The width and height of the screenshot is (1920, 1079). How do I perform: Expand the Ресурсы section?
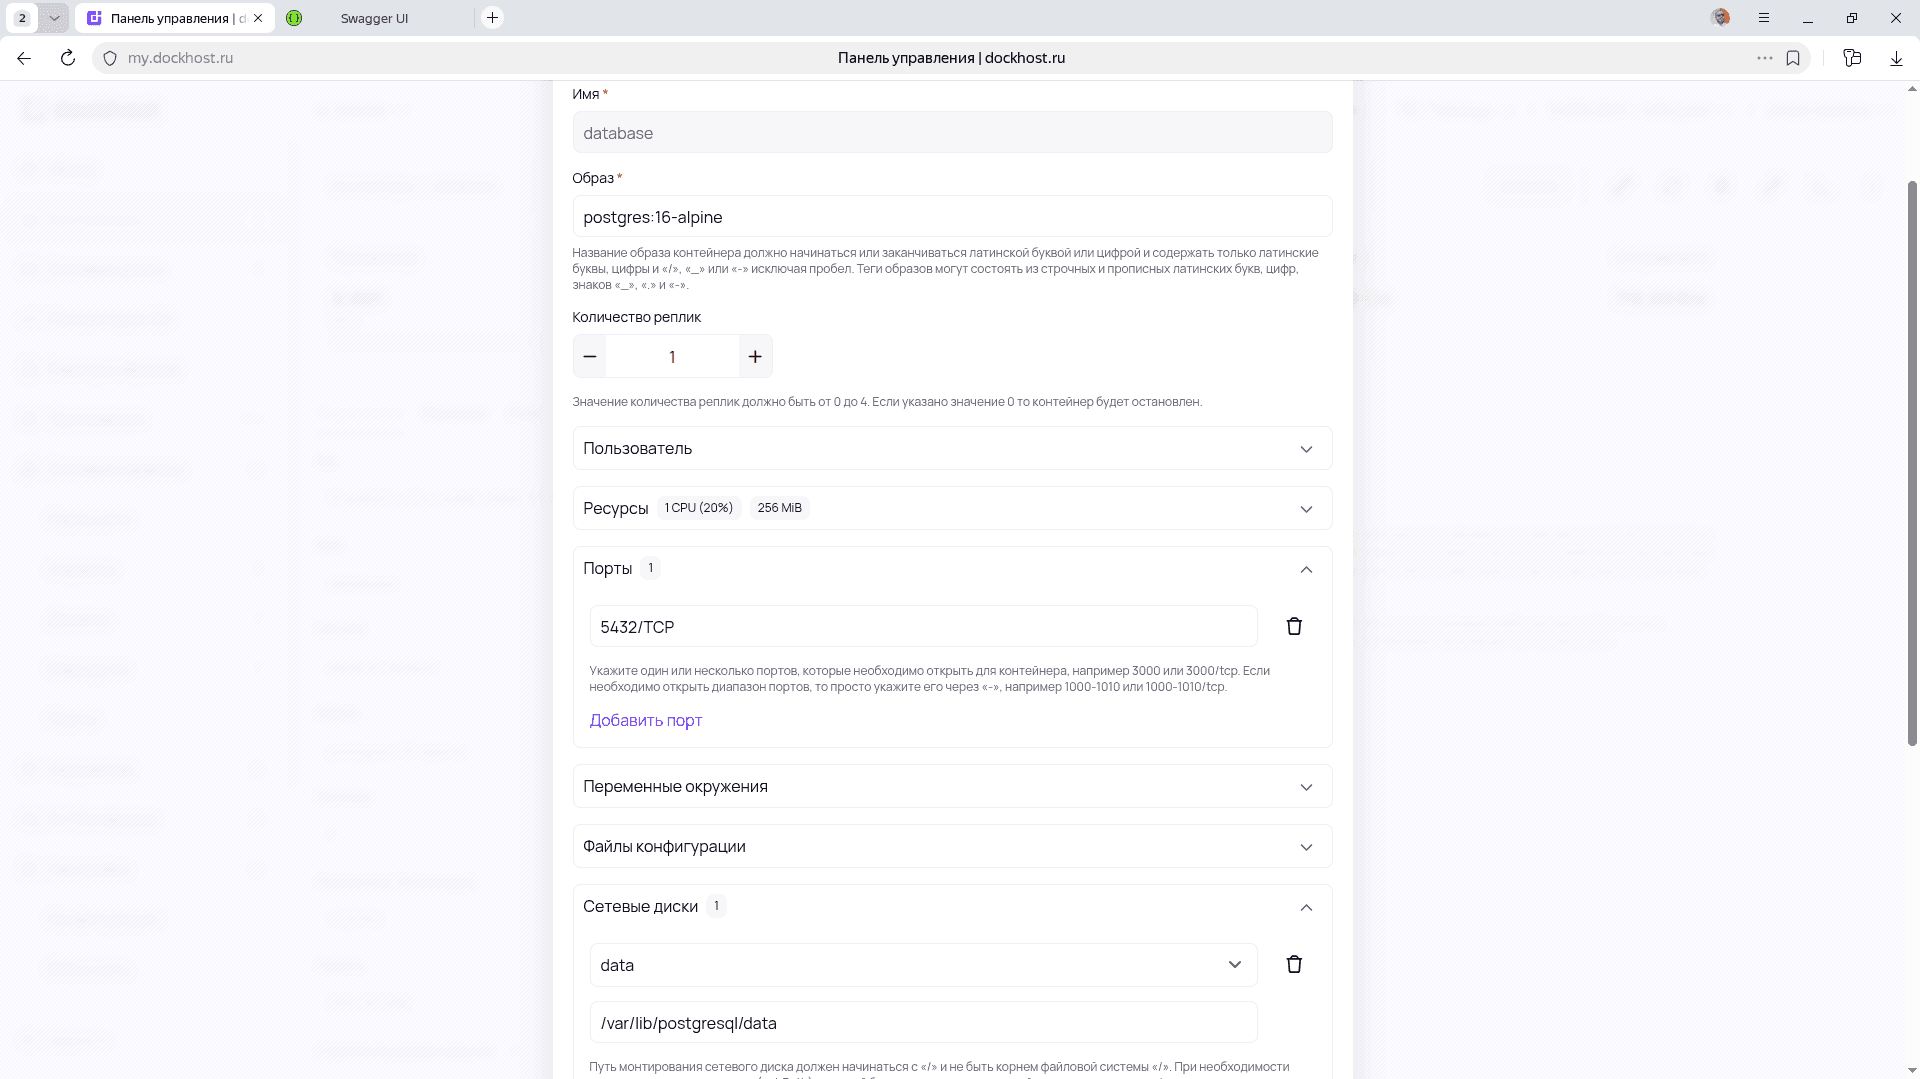point(952,508)
